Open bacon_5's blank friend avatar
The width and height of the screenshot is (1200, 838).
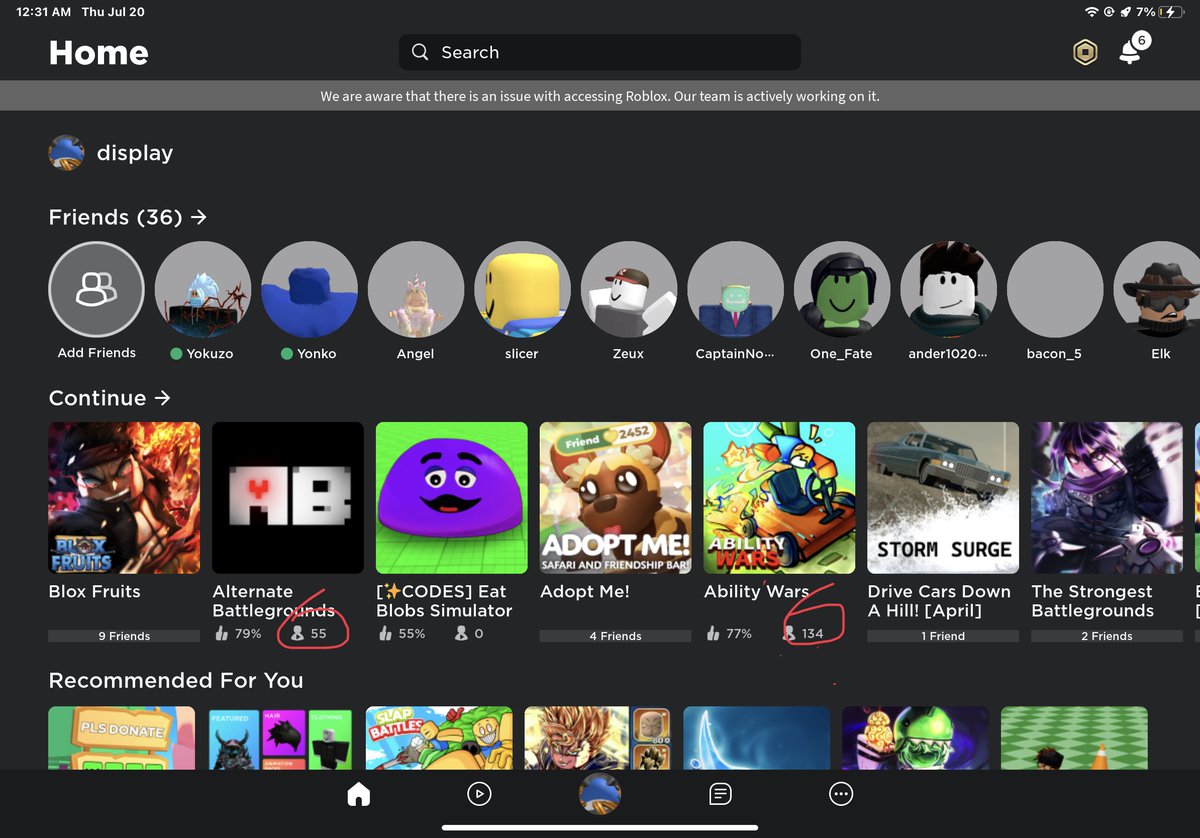1055,289
